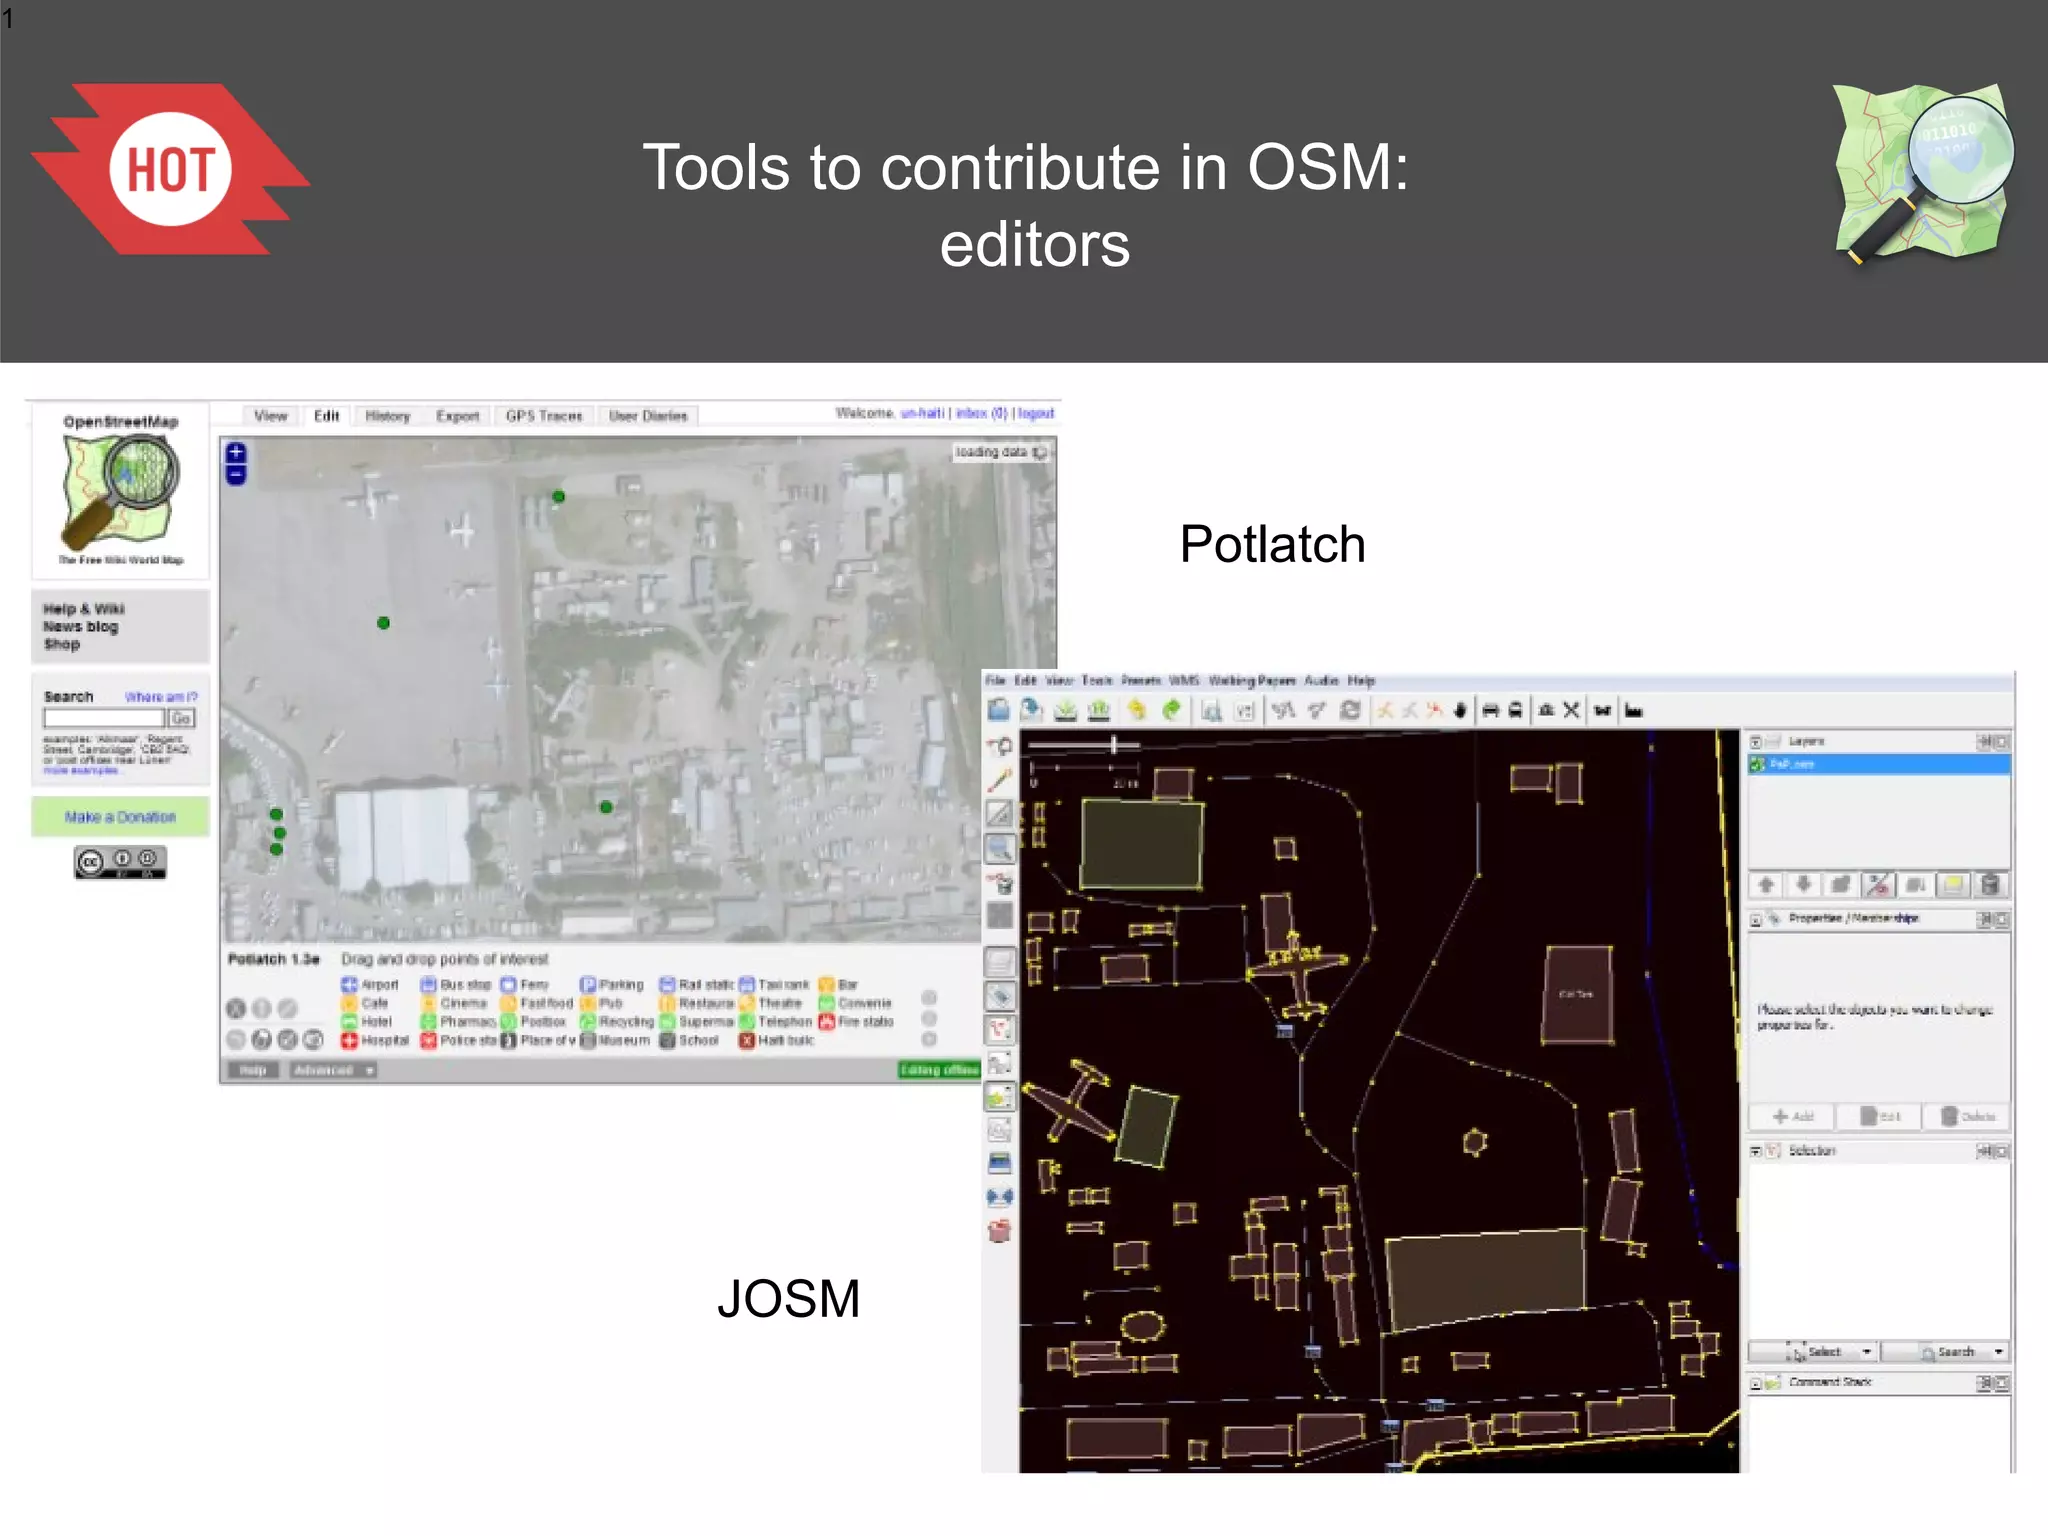Click the Go search button
Viewport: 2048px width, 1536px height.
181,718
